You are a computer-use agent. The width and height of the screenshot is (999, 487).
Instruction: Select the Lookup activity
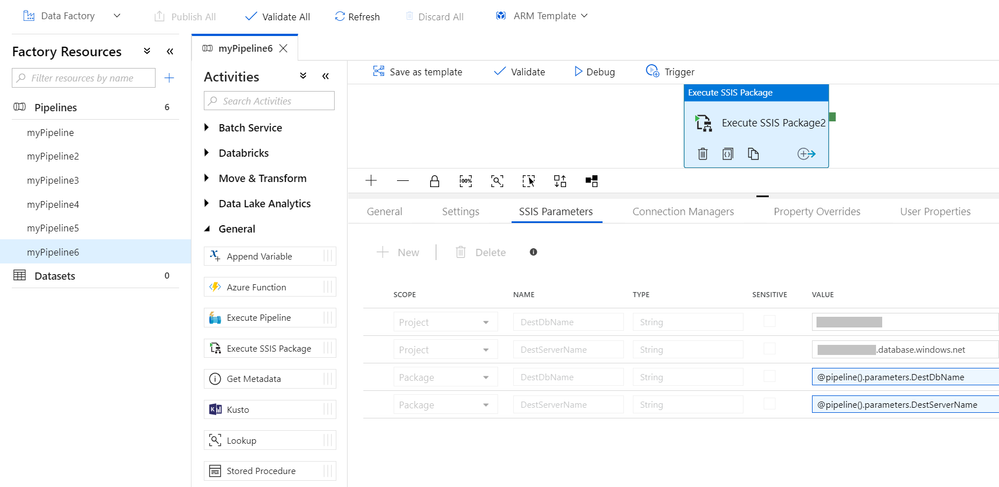point(270,440)
